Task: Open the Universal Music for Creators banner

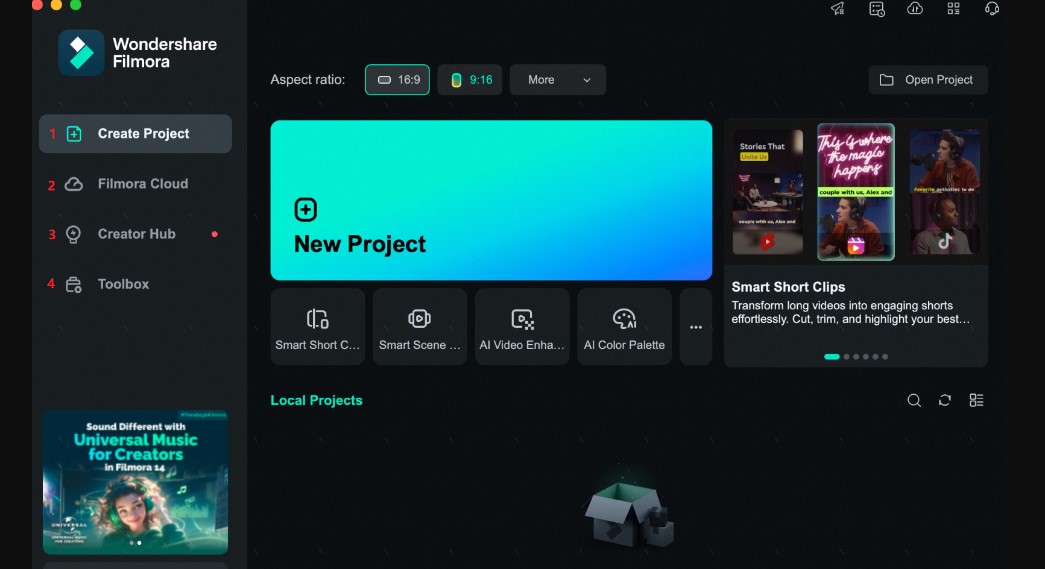Action: 135,480
